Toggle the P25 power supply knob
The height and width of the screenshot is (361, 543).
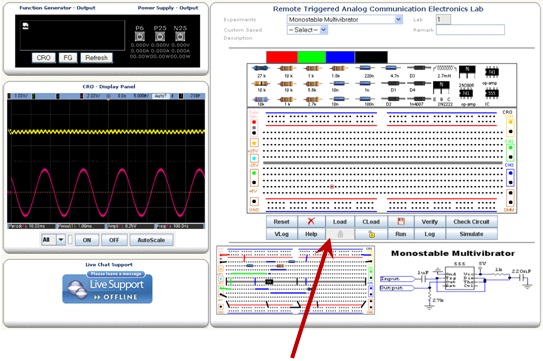pos(160,36)
